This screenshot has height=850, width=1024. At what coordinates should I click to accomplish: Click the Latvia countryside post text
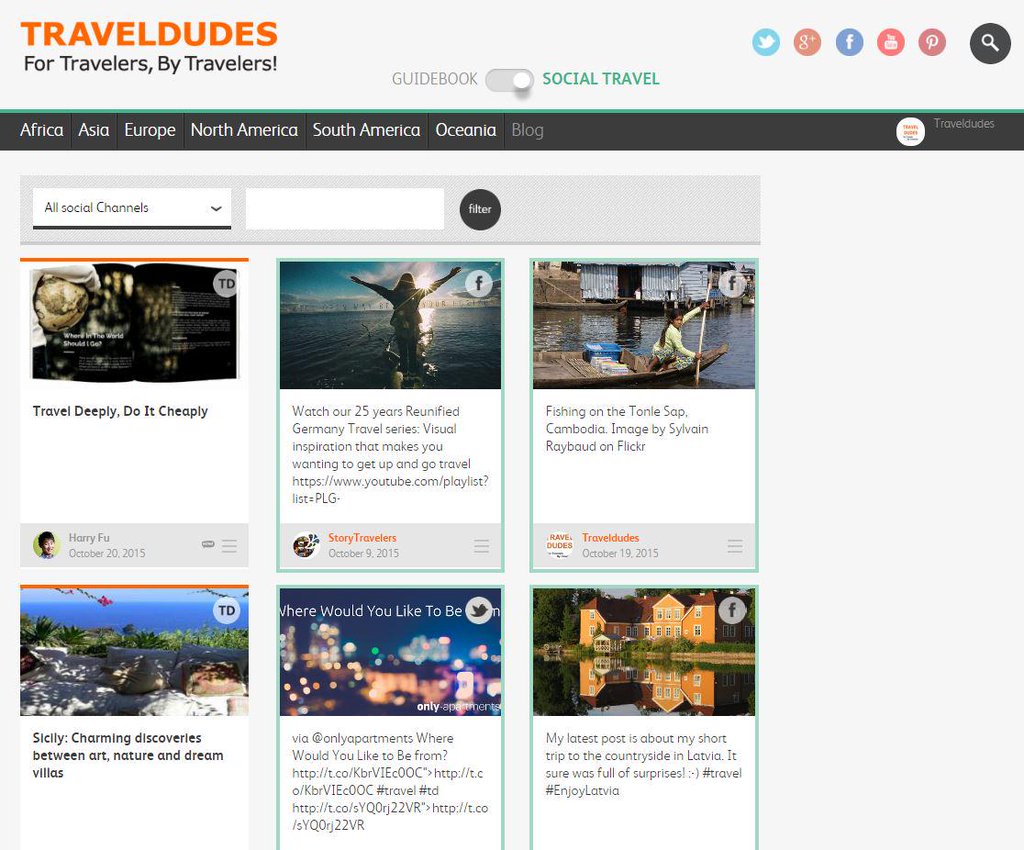644,764
